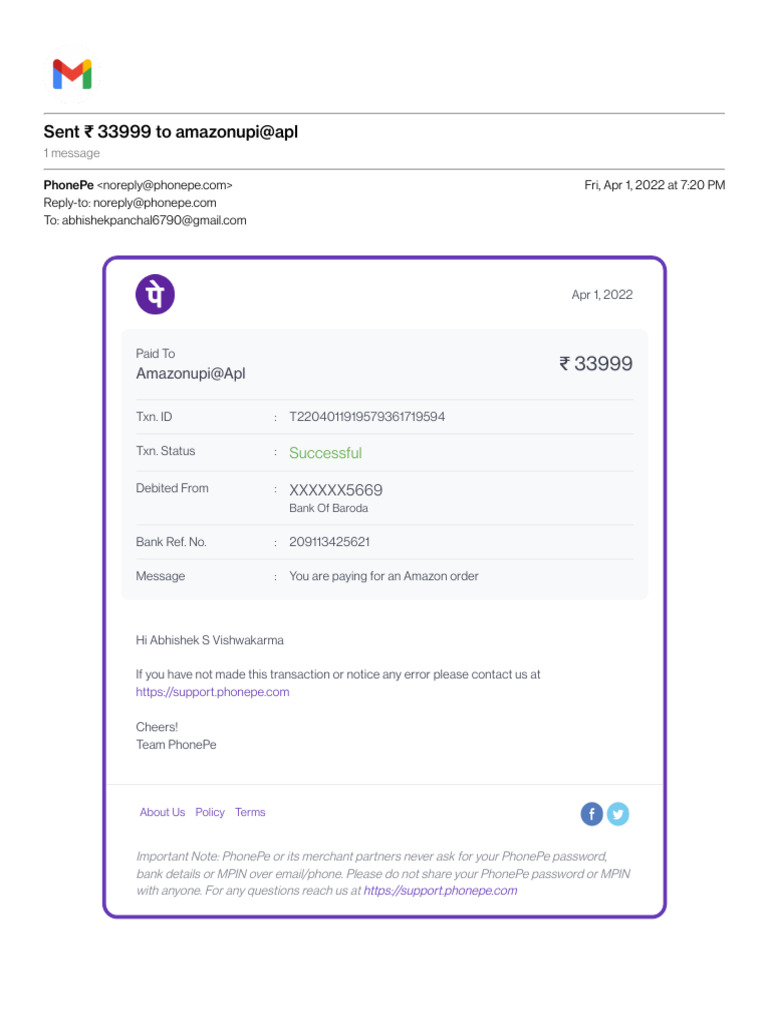Click the Bank Ref. No. value 209113425621
This screenshot has width=768, height=1024.
pos(329,541)
